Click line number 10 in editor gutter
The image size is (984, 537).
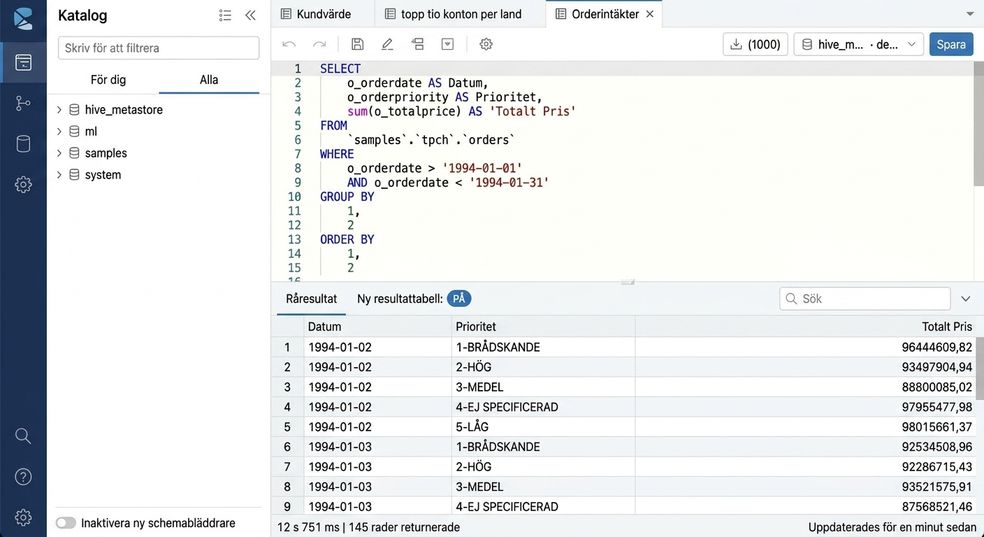294,197
